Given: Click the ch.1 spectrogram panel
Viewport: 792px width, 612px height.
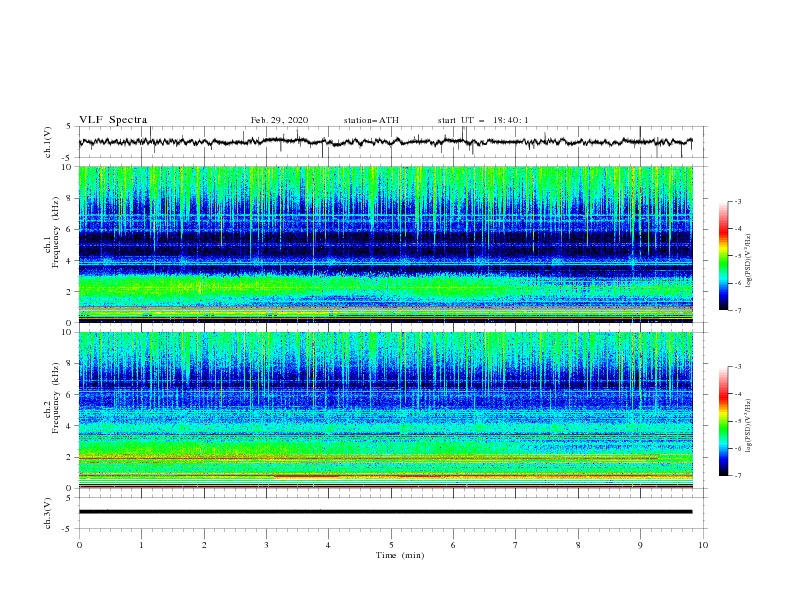Looking at the screenshot, I should coord(385,244).
